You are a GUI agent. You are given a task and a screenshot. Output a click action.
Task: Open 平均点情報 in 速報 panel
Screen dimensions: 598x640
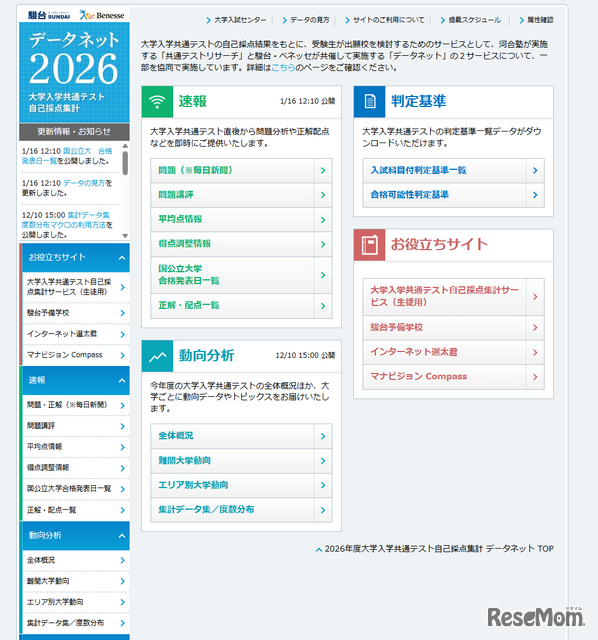point(241,220)
